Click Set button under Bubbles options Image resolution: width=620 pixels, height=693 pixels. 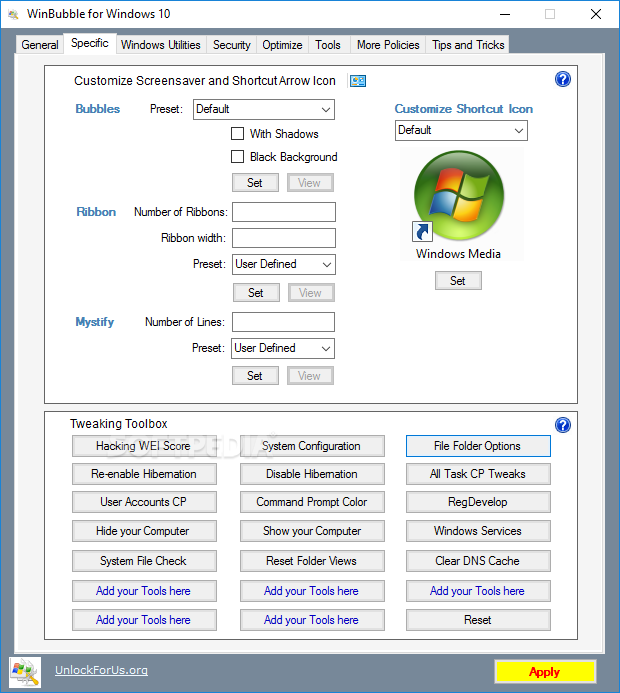tap(255, 183)
